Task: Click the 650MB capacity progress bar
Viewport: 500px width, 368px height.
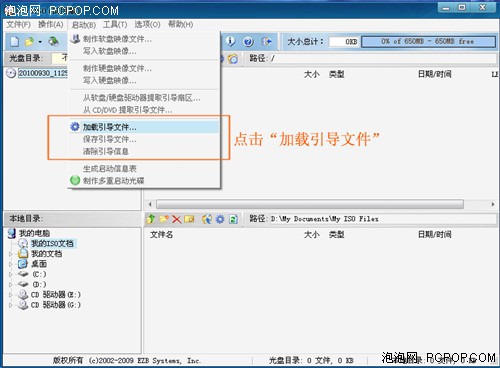Action: [x=428, y=41]
